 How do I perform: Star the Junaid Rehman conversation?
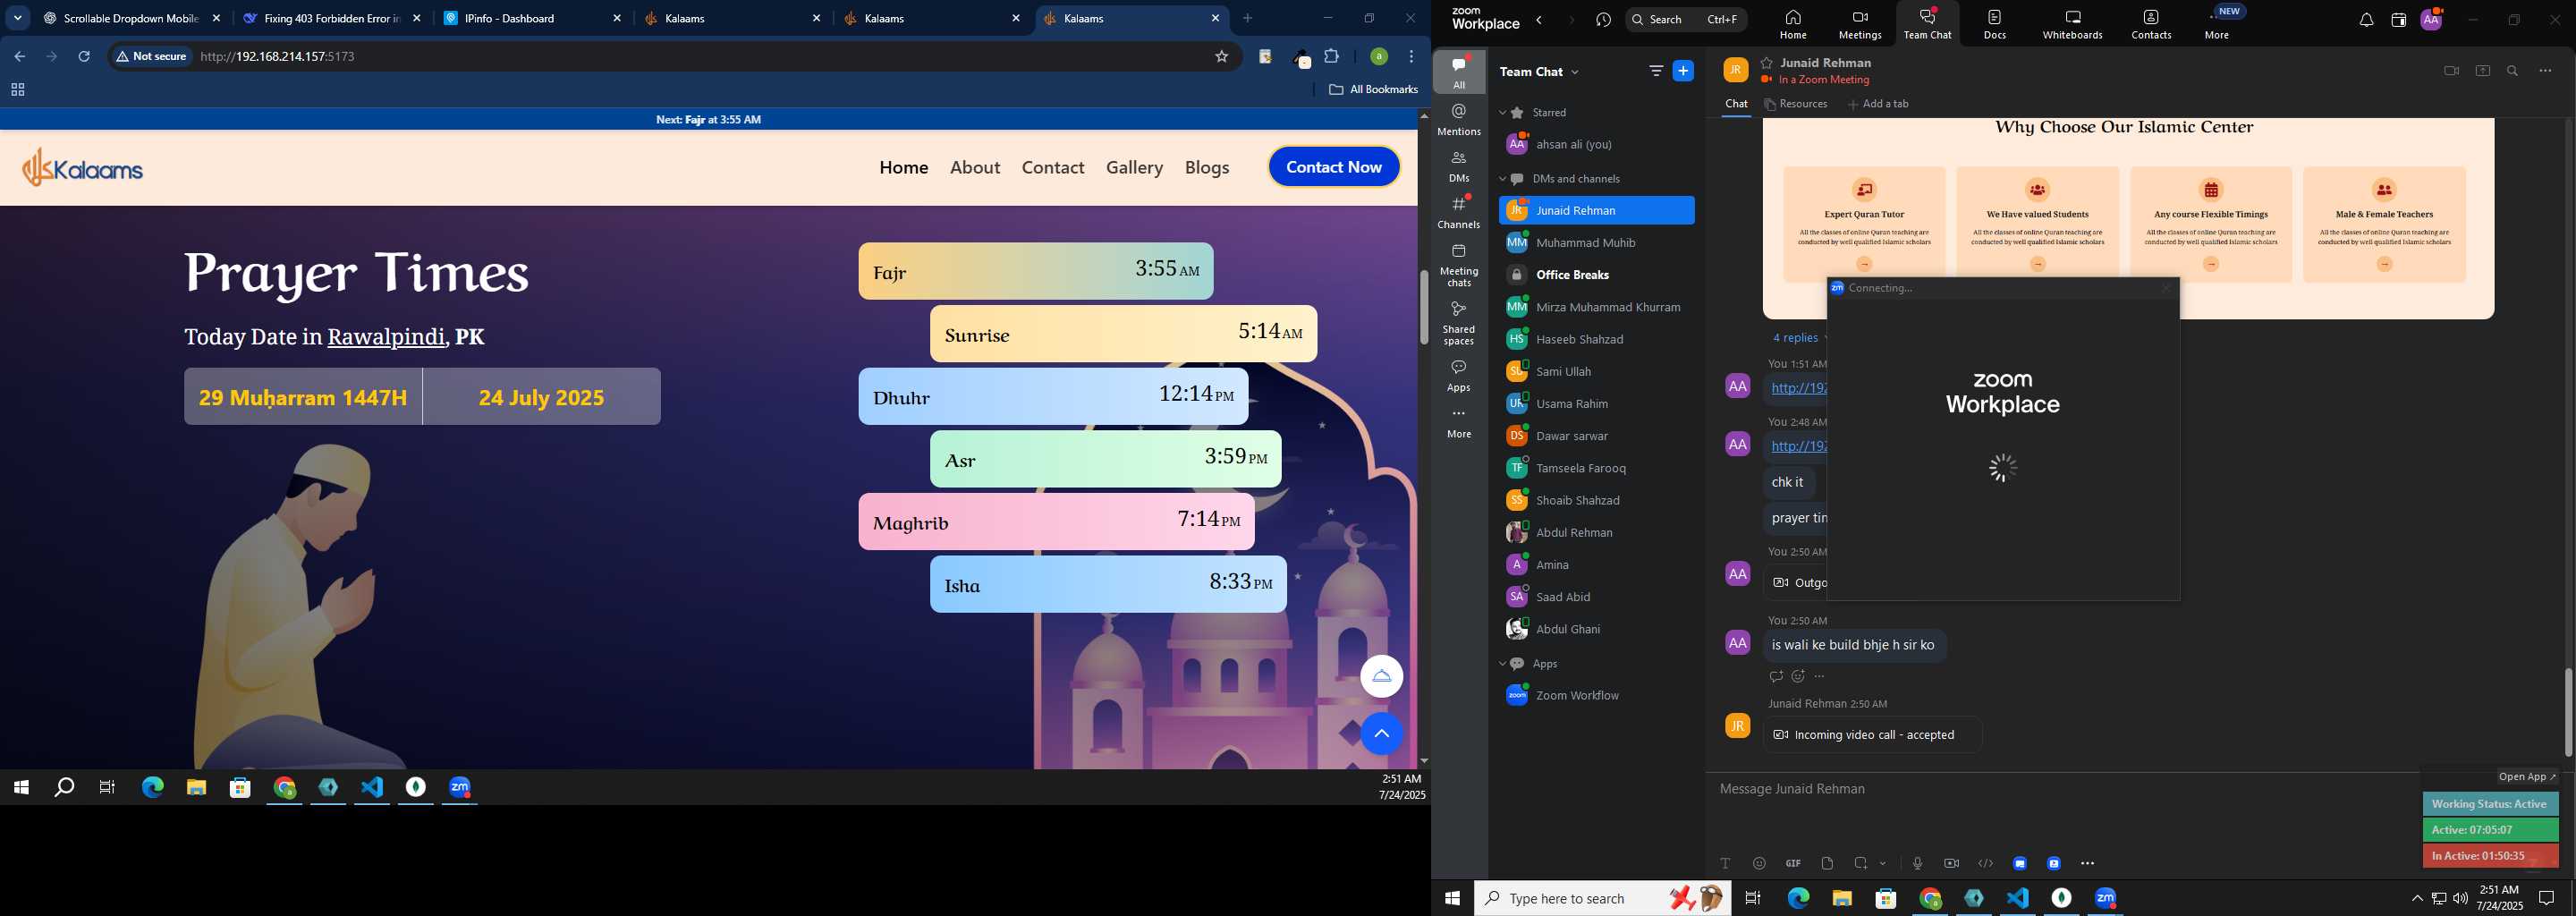[1767, 62]
